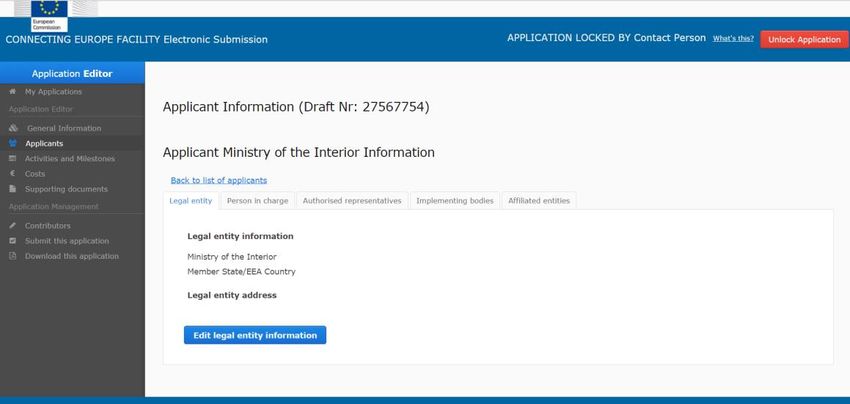The width and height of the screenshot is (850, 404).
Task: Choose Submit this application
Action: pyautogui.click(x=67, y=241)
